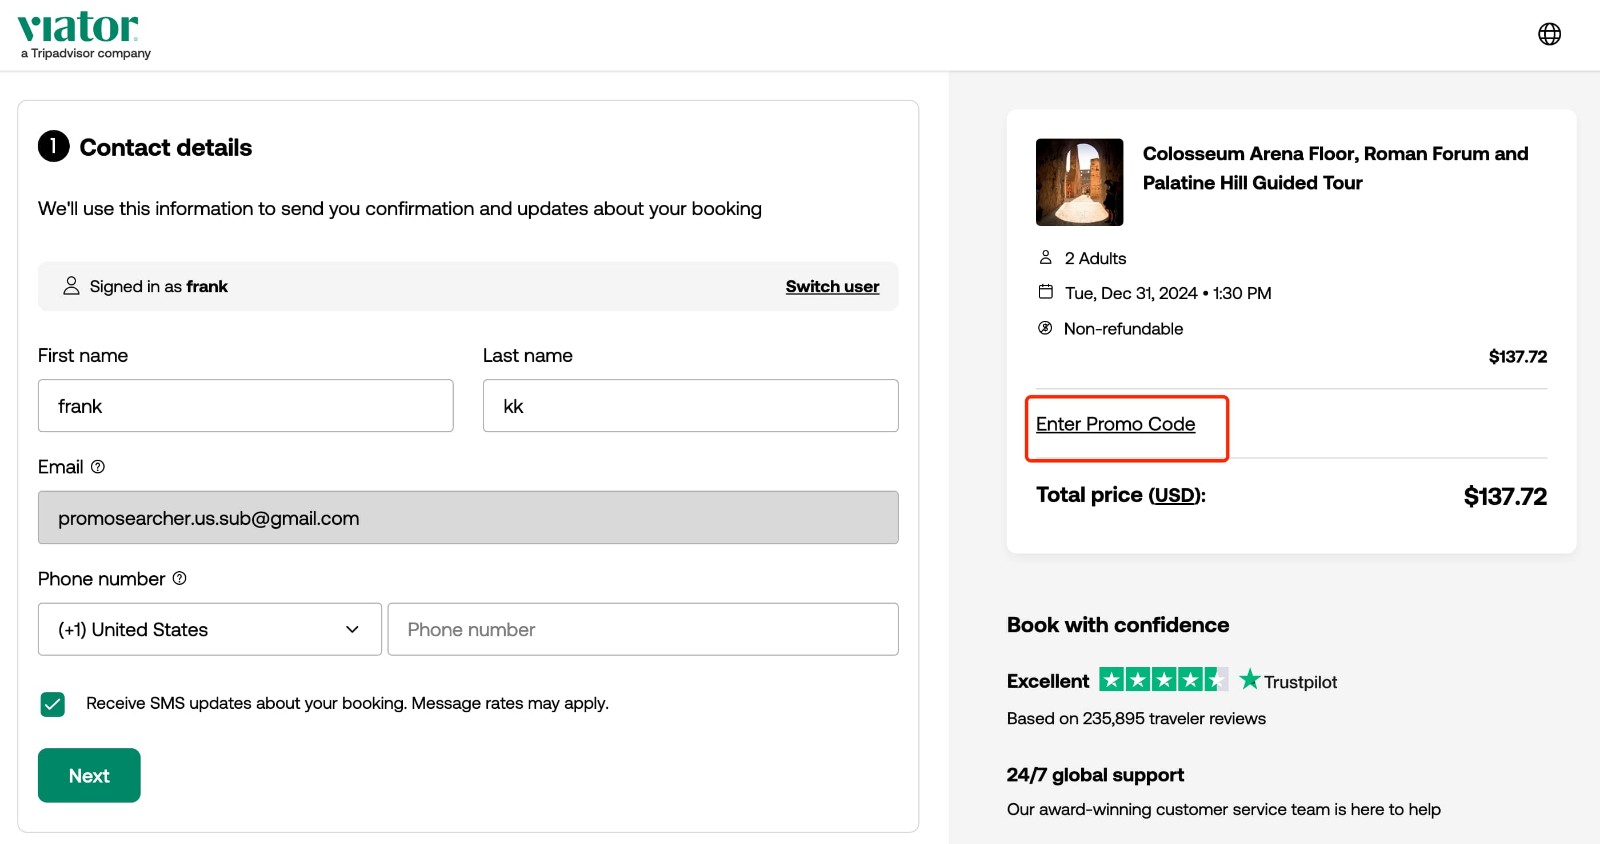
Task: Click the Switch user link
Action: point(831,286)
